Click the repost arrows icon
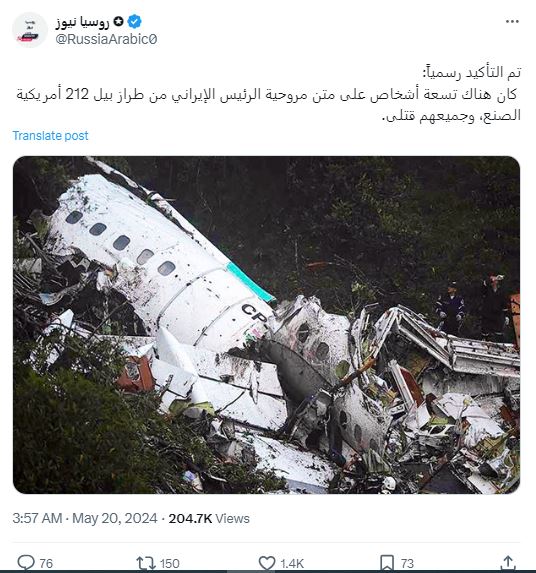536x573 pixels. (146, 563)
